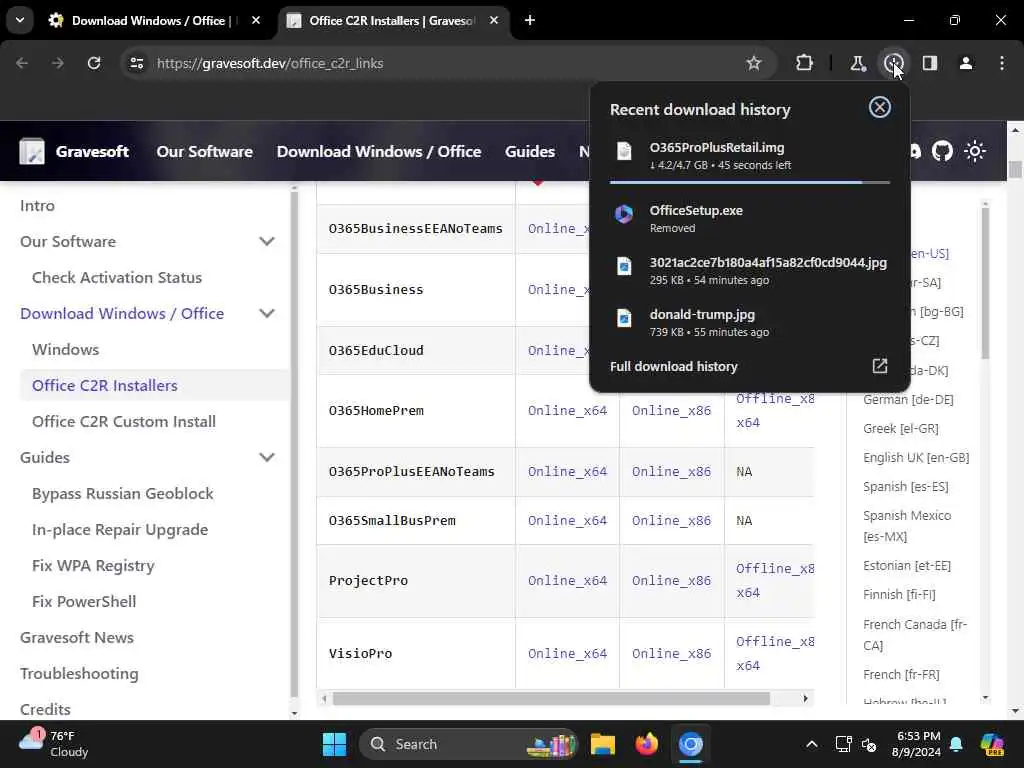Select the Office C2R Installers browser tab
Viewport: 1024px width, 768px height.
[x=394, y=20]
